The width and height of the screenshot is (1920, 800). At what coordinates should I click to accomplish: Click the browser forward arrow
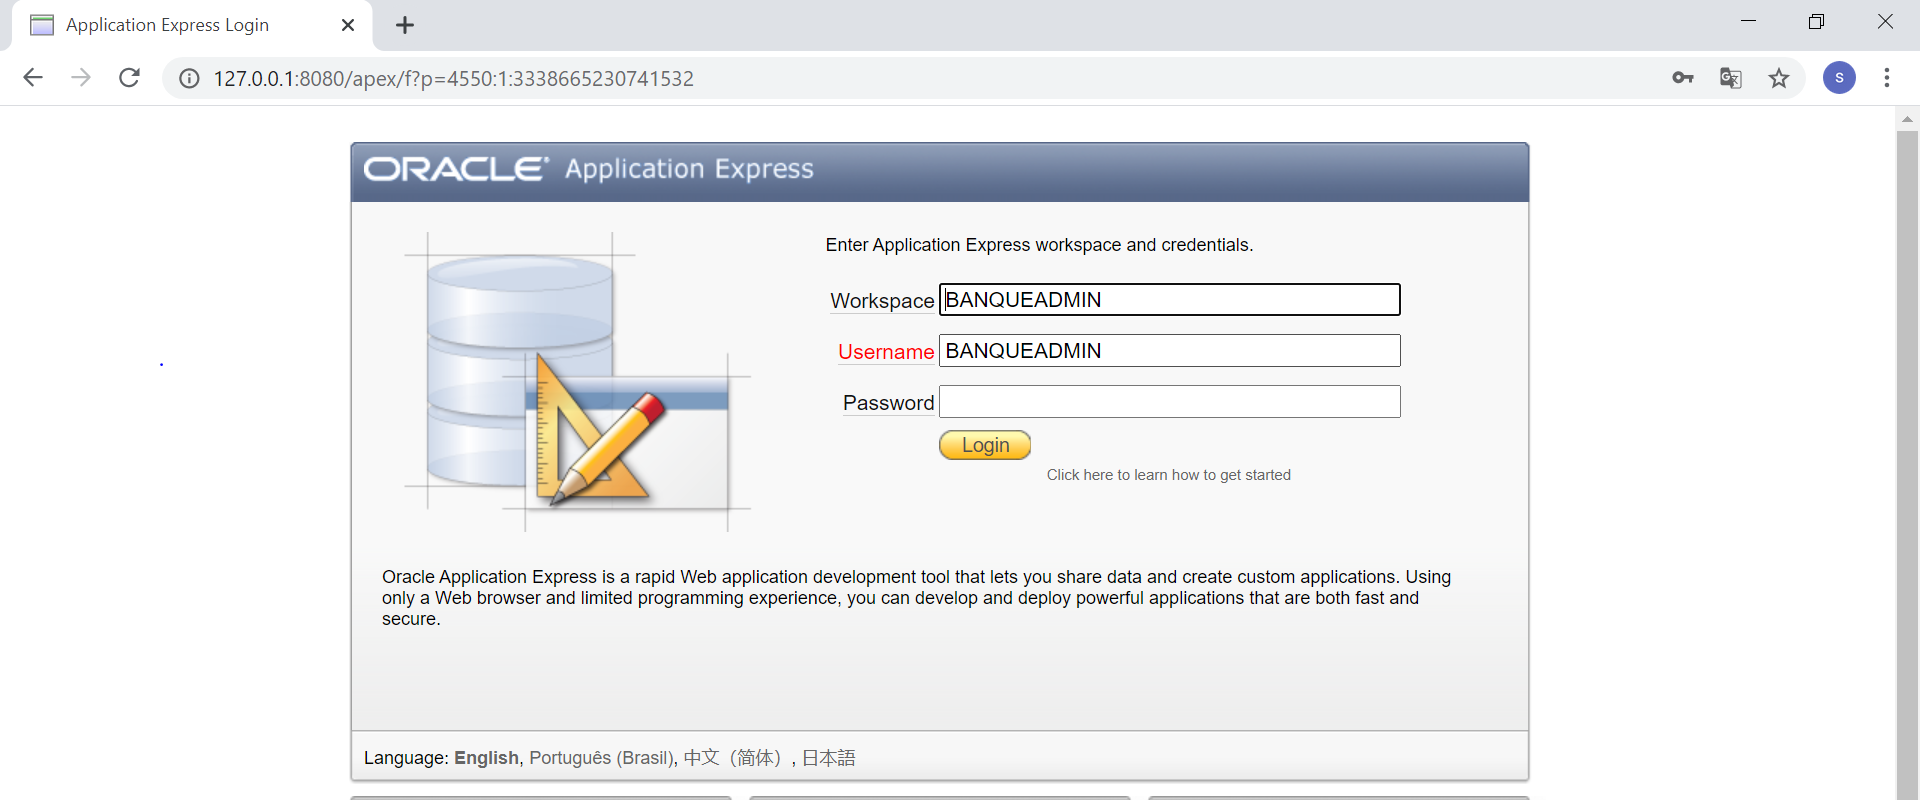click(81, 78)
